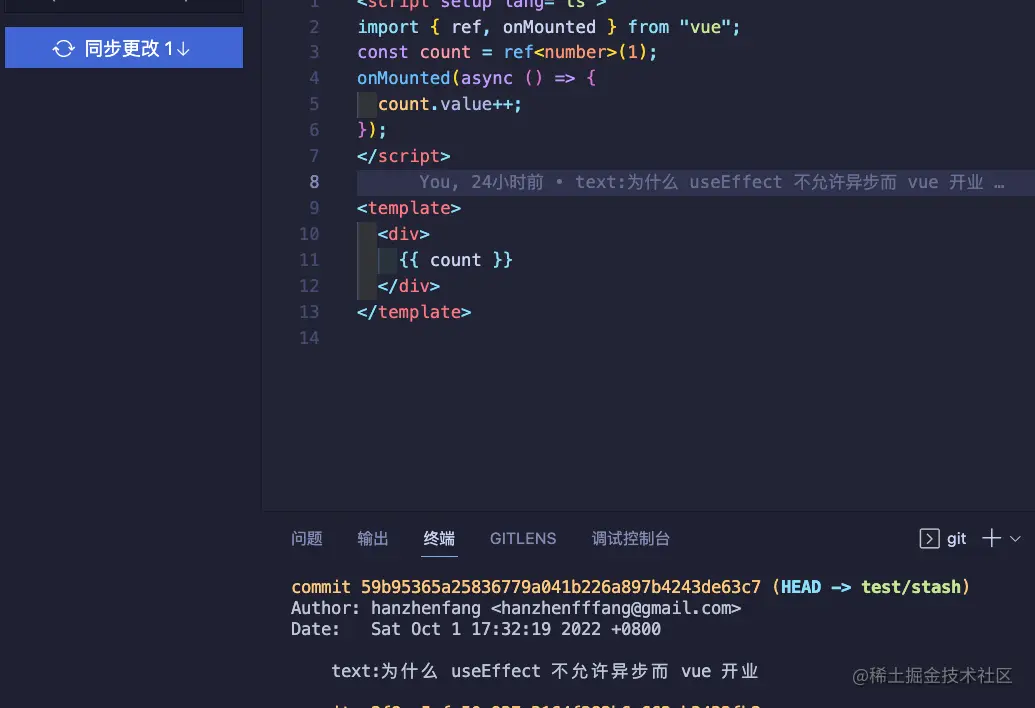Click the <div> tag on line 10
Viewport: 1035px width, 708px height.
point(403,234)
